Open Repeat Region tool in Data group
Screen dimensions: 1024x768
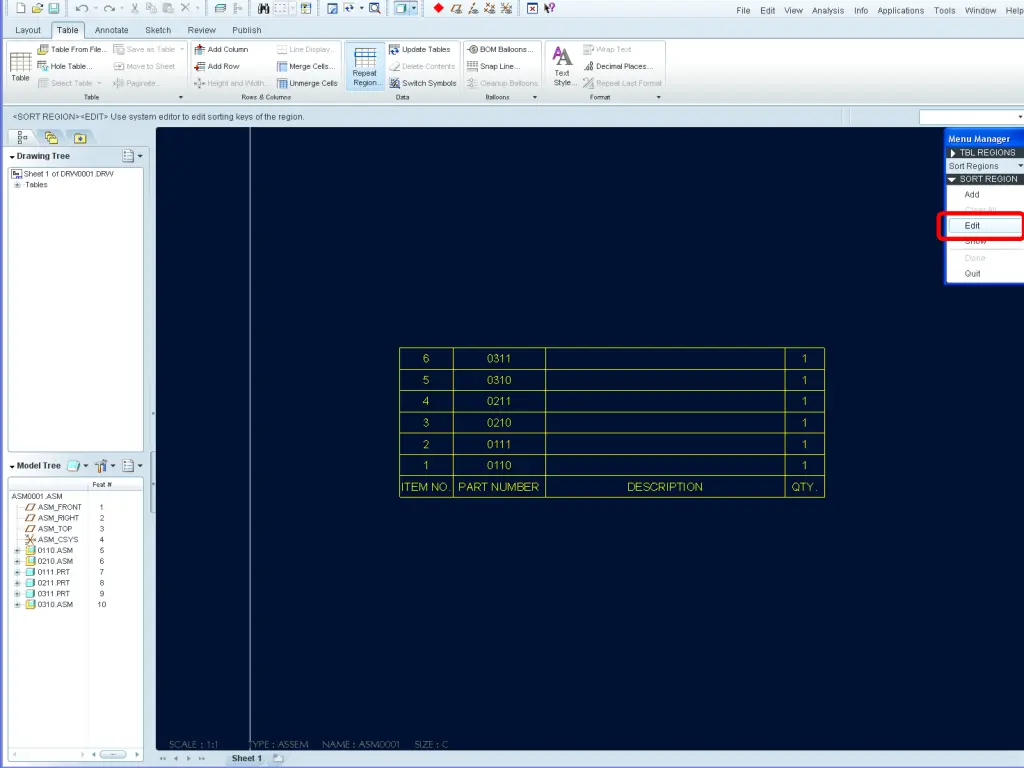tap(365, 67)
